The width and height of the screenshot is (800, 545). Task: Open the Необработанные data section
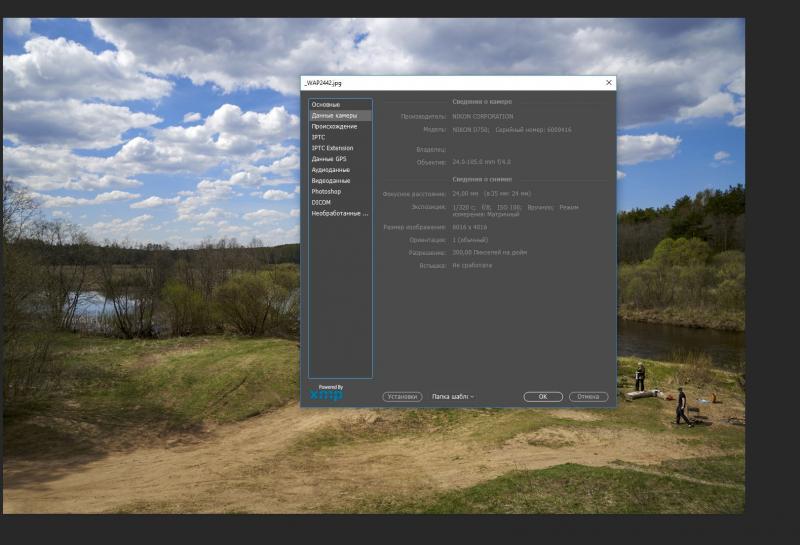click(340, 213)
